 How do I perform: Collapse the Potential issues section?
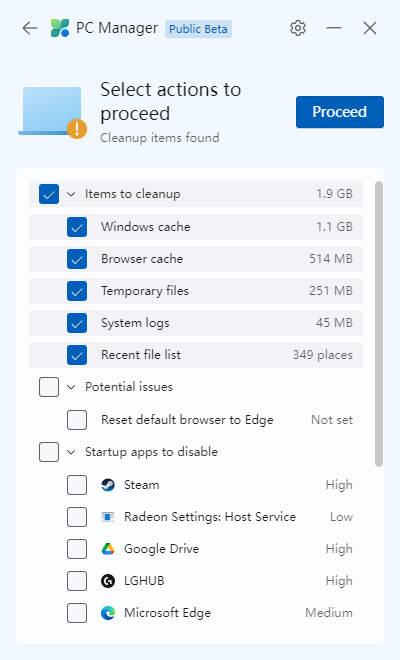pos(71,387)
